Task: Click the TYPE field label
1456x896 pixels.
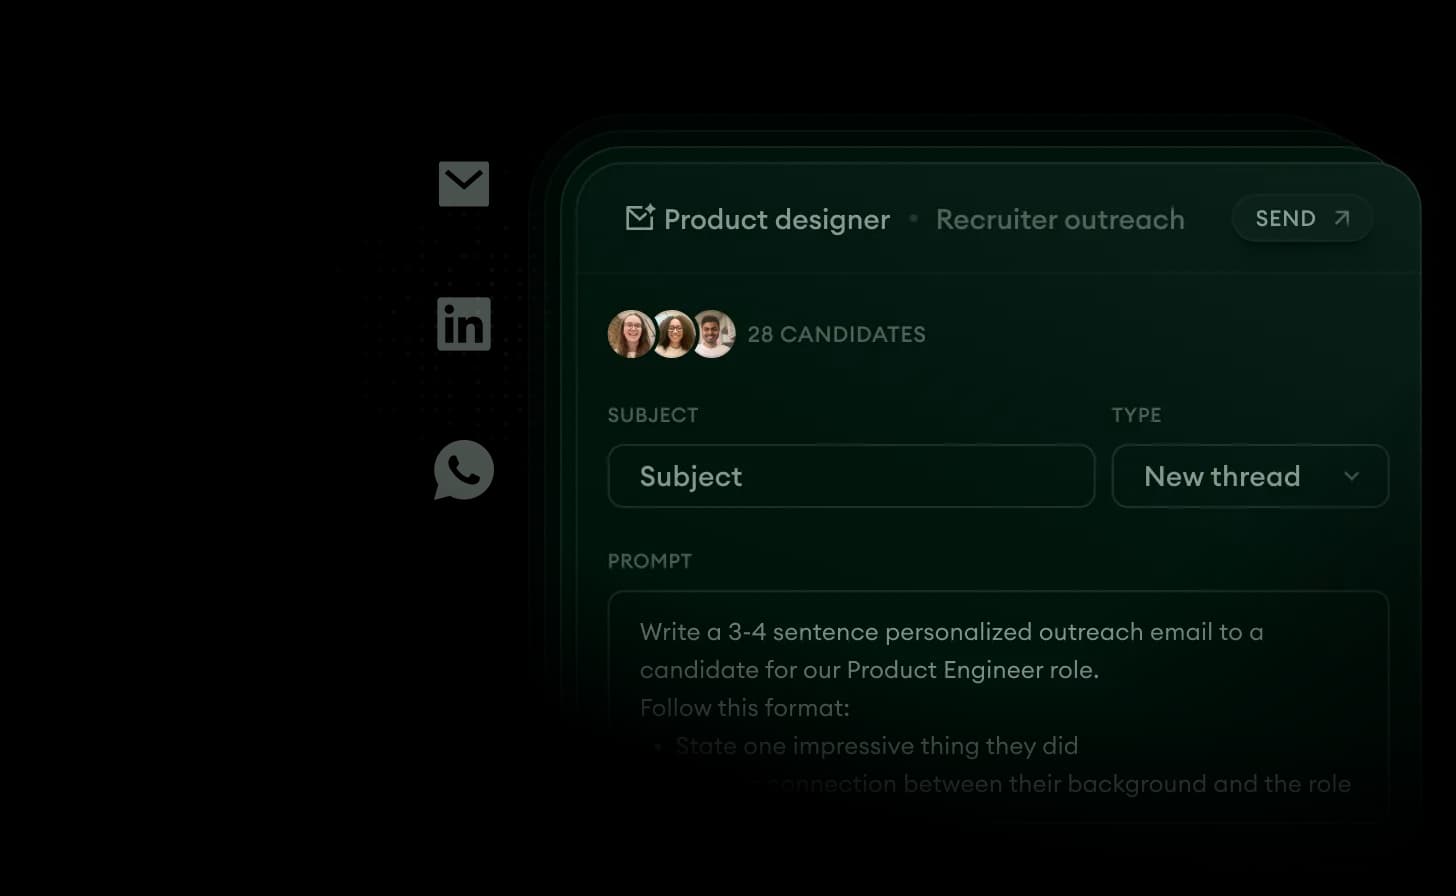Action: [1136, 415]
